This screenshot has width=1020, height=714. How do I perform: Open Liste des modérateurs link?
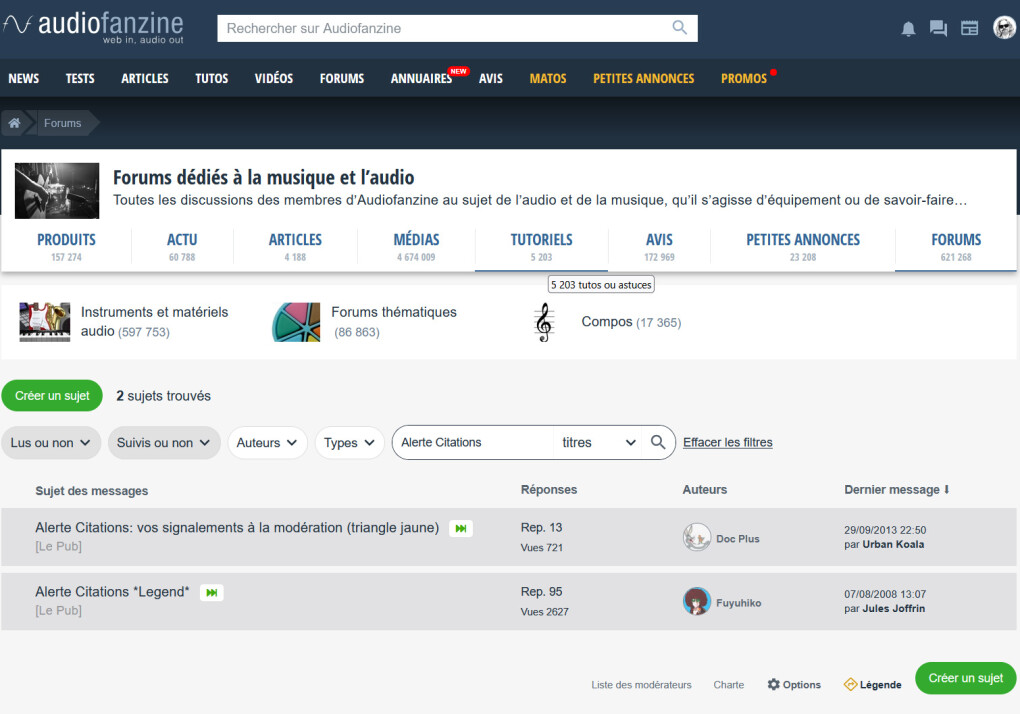(641, 685)
